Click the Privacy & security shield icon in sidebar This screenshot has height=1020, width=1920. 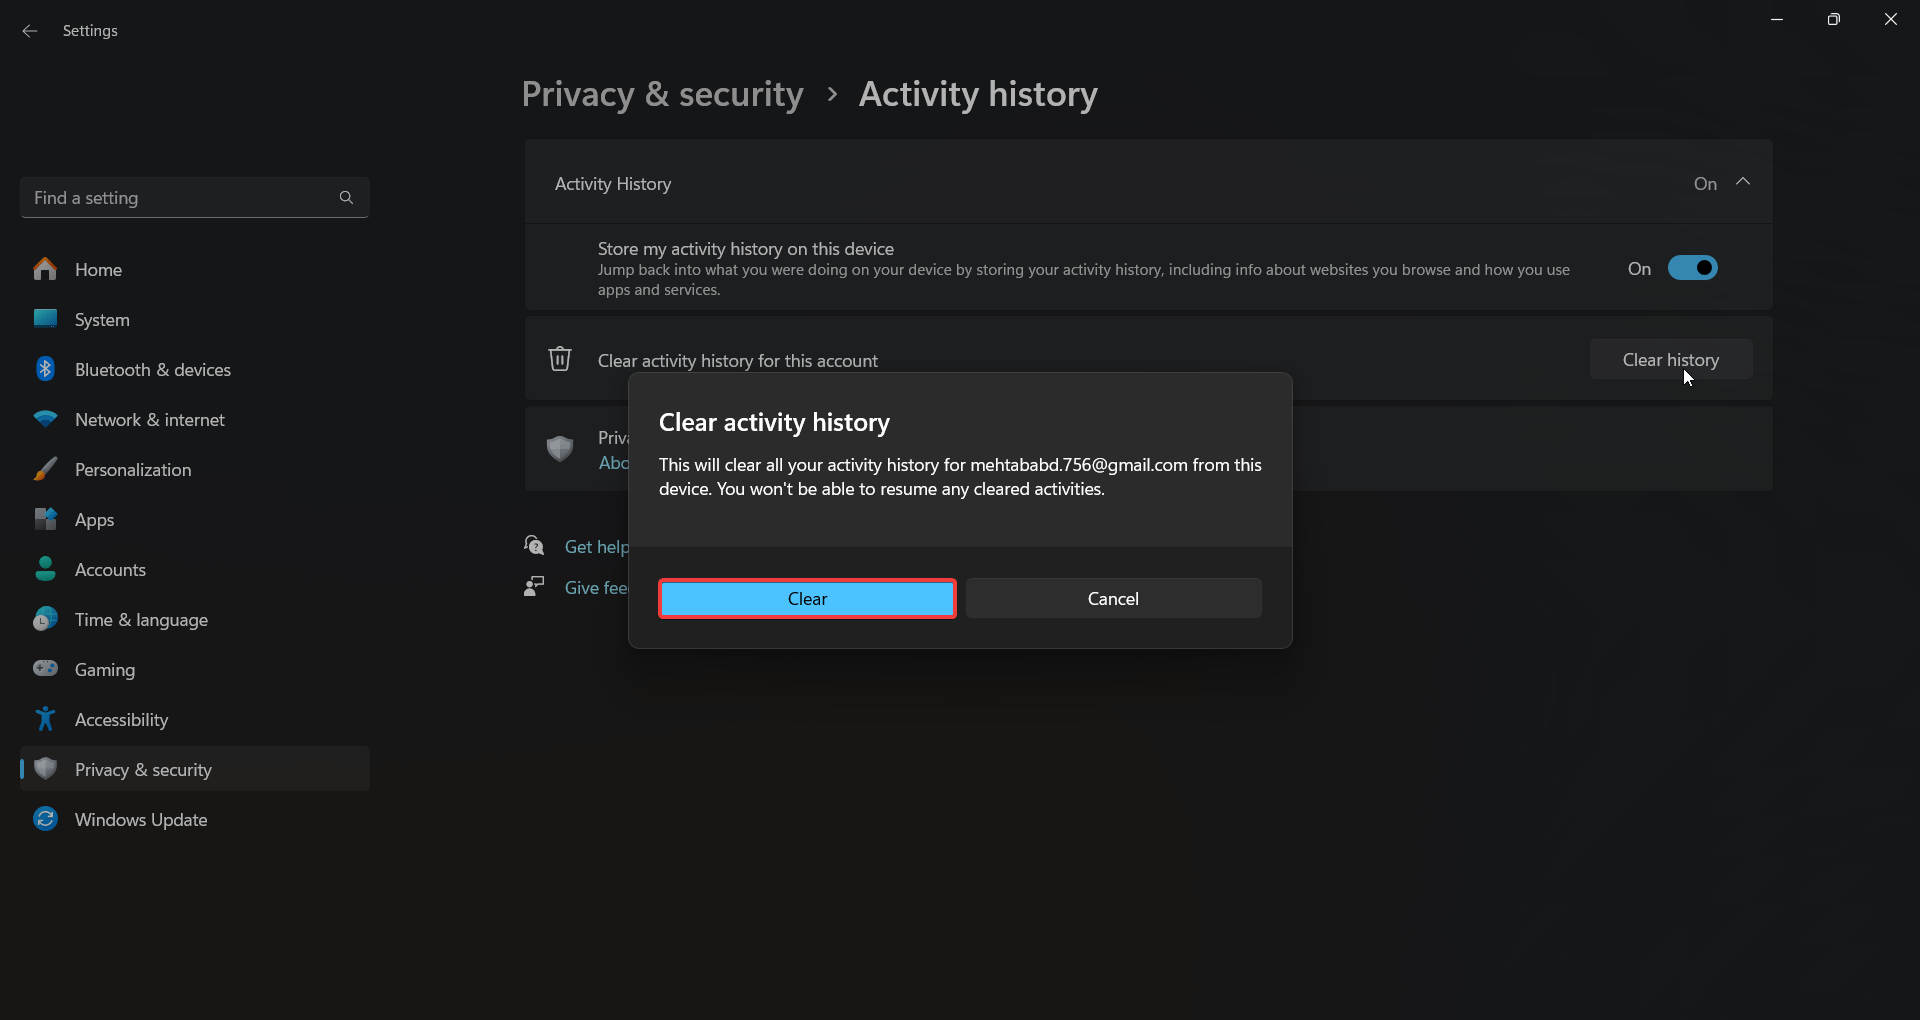45,768
